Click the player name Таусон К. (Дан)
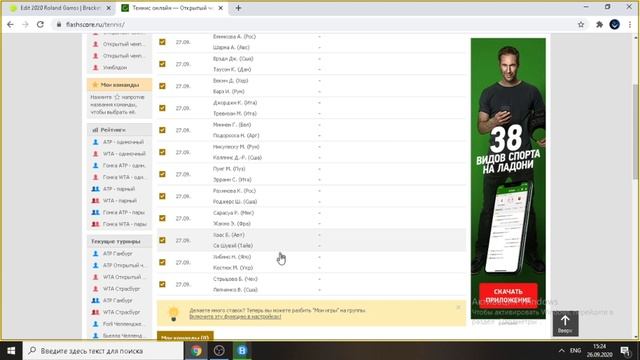 point(232,69)
